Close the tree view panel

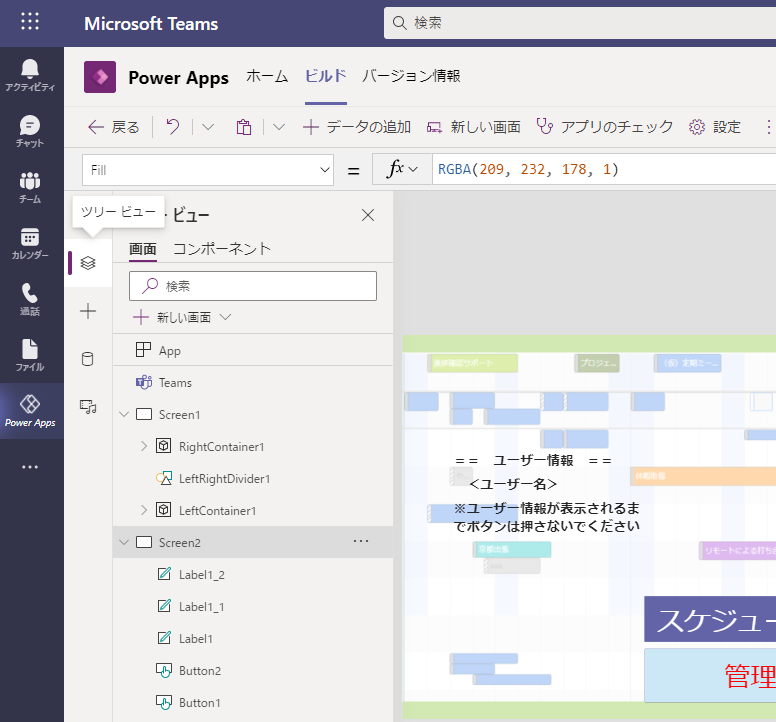click(368, 215)
